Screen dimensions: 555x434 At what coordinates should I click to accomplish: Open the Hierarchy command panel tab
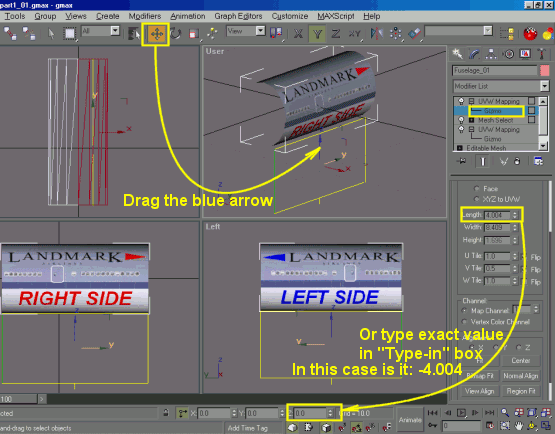[491, 54]
